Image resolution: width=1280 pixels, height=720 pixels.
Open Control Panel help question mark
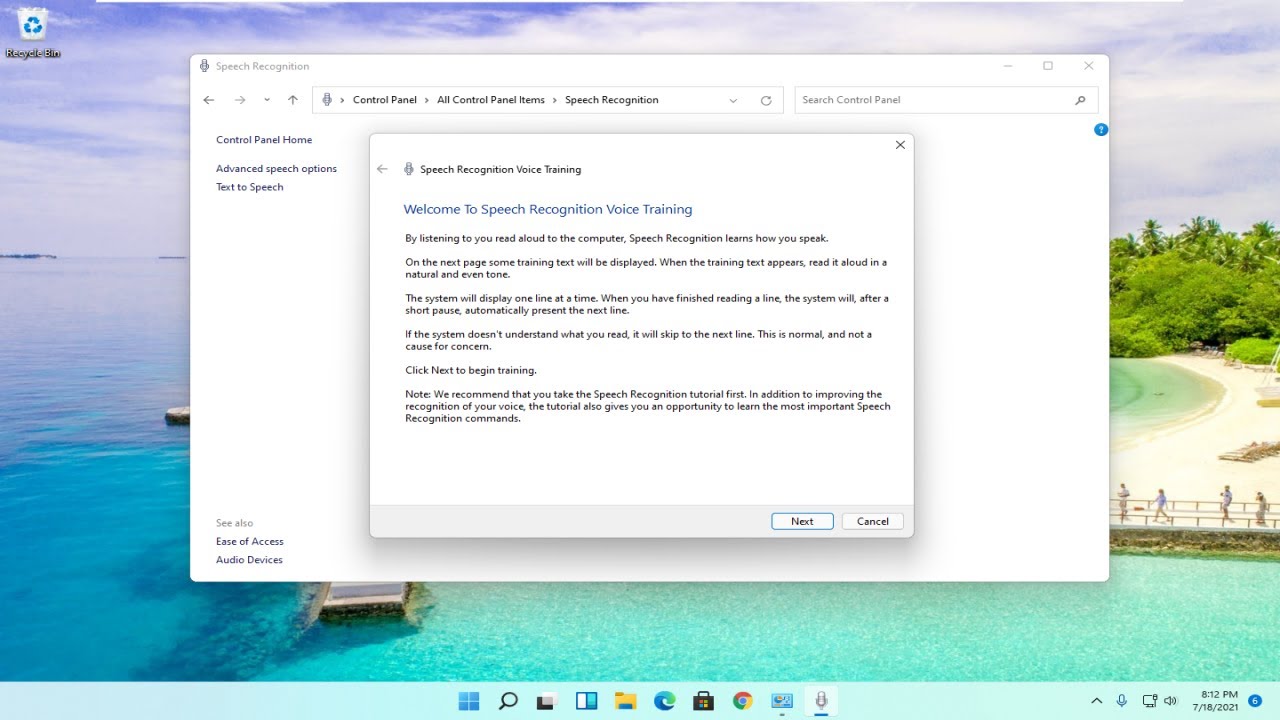pyautogui.click(x=1101, y=130)
